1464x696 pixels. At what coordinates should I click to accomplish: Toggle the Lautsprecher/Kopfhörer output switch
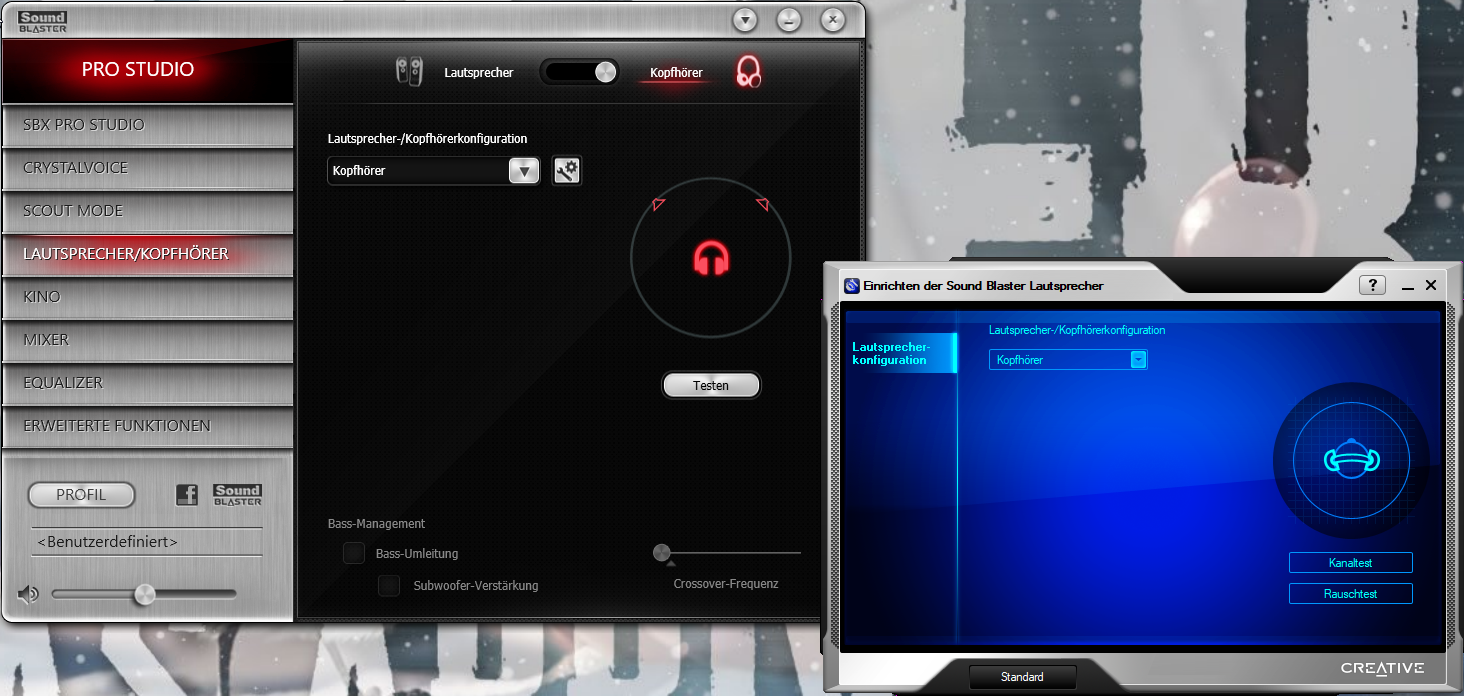(580, 72)
